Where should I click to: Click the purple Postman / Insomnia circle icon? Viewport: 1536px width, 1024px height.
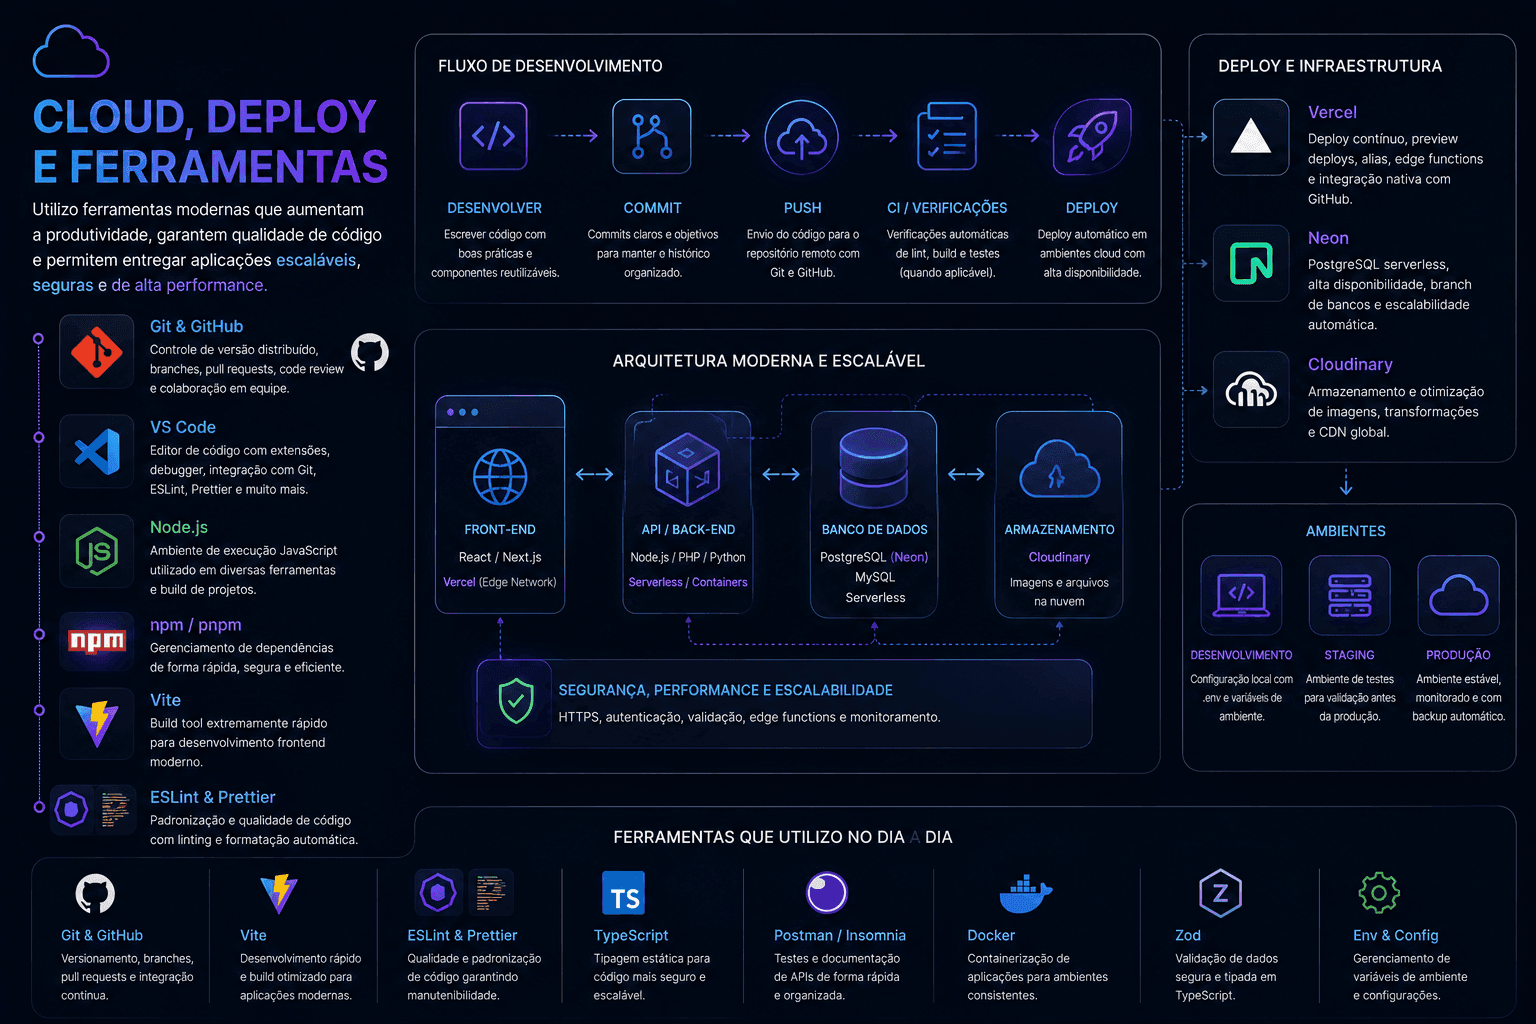[x=827, y=893]
